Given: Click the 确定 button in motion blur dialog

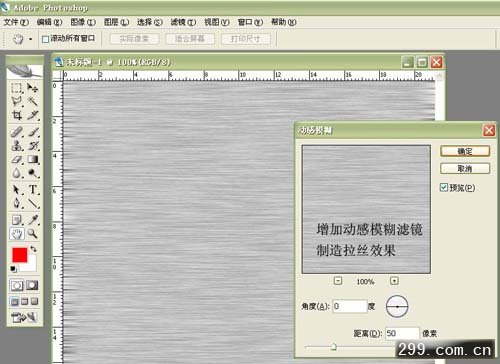Looking at the screenshot, I should (465, 151).
